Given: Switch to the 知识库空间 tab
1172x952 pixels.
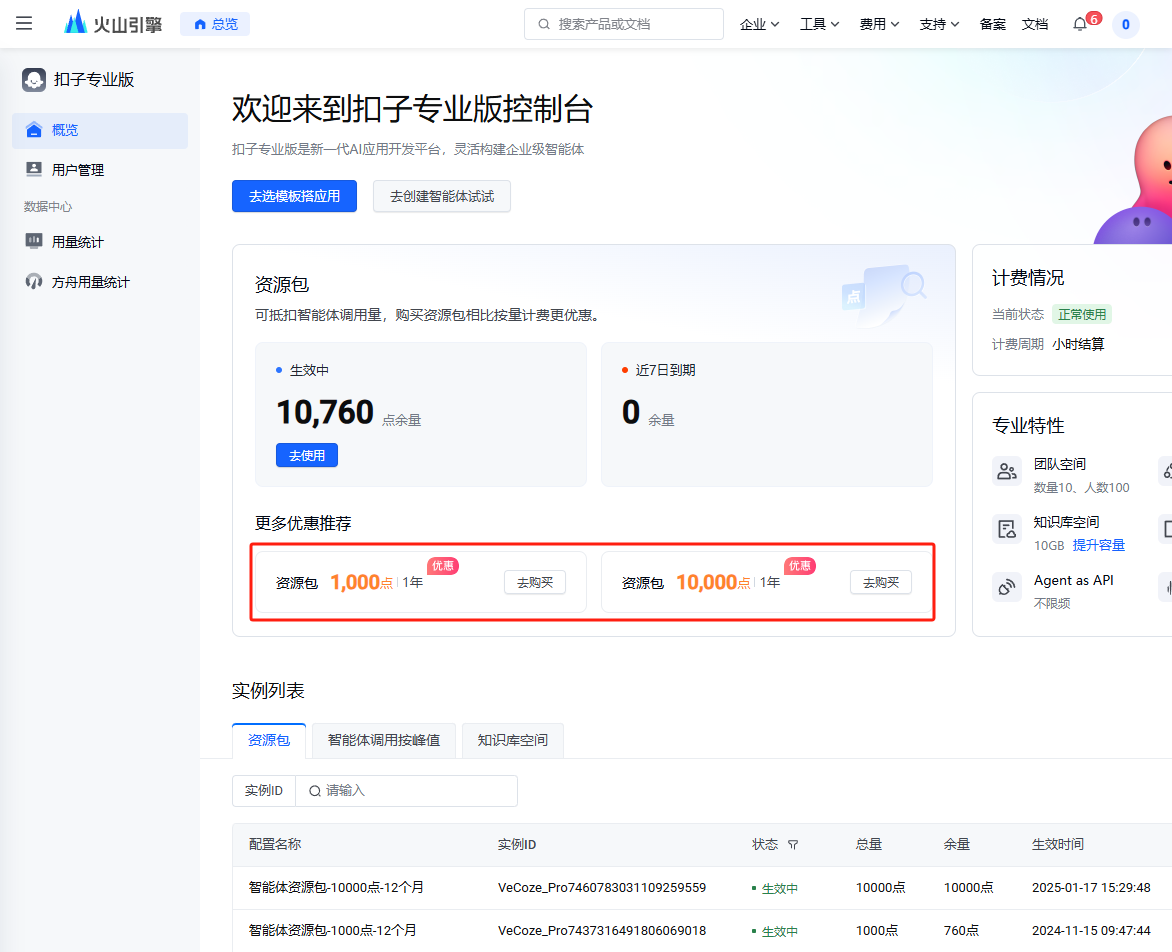Looking at the screenshot, I should pos(513,740).
